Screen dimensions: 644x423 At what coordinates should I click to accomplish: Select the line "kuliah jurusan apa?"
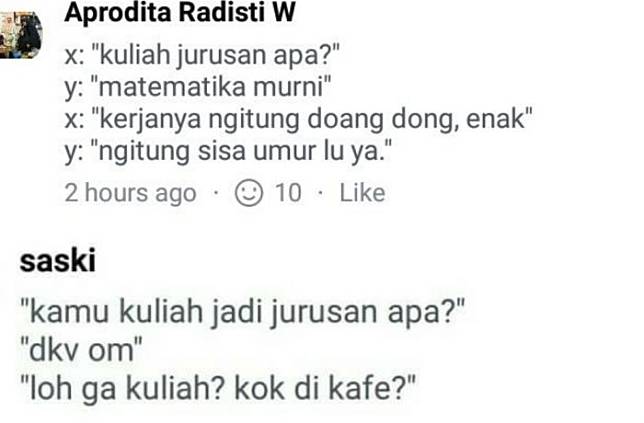pyautogui.click(x=202, y=55)
